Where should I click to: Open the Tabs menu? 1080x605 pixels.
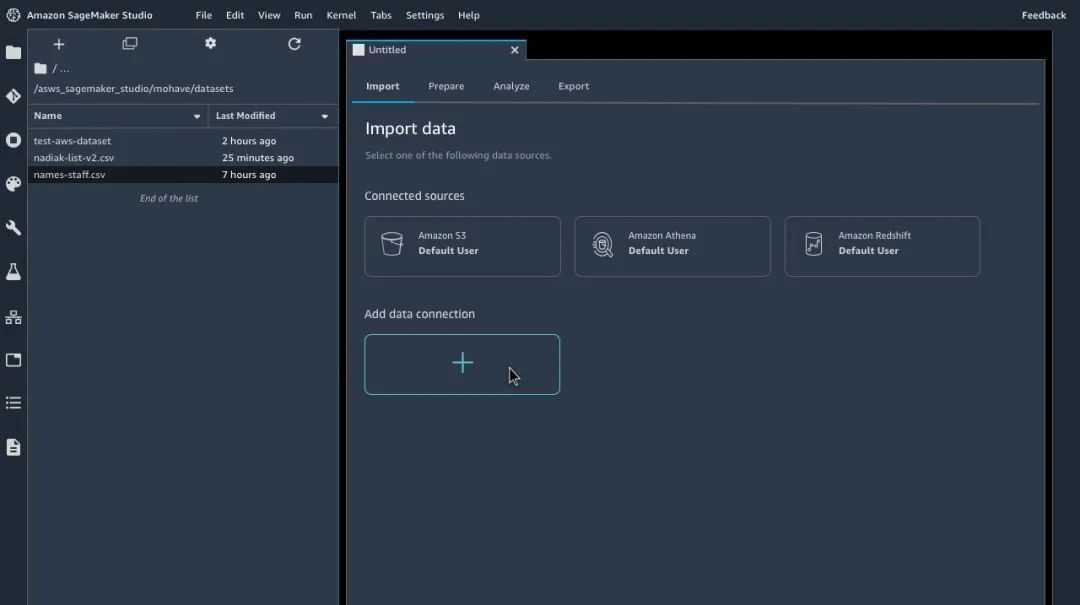380,15
